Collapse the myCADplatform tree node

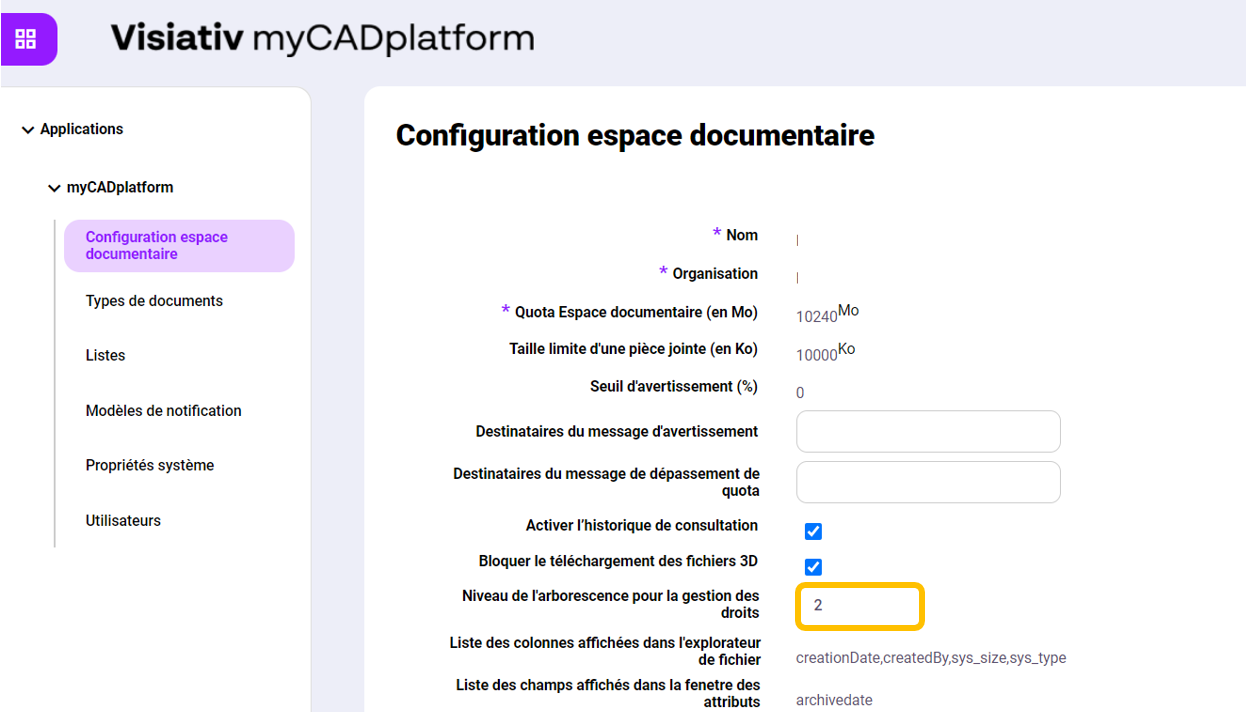pyautogui.click(x=54, y=188)
